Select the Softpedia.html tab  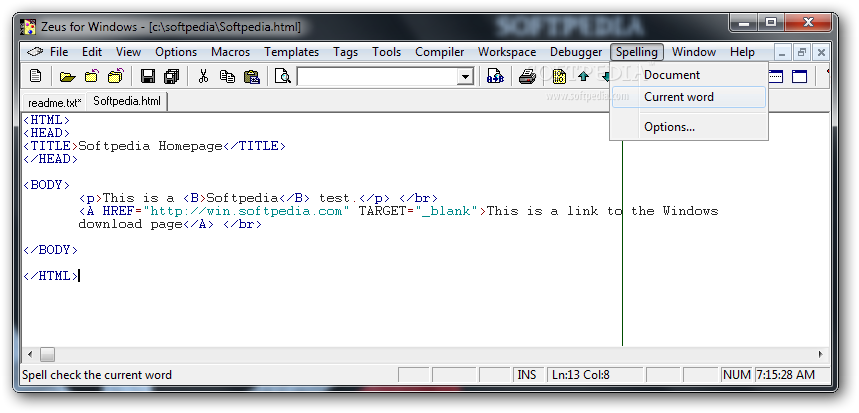coord(127,101)
